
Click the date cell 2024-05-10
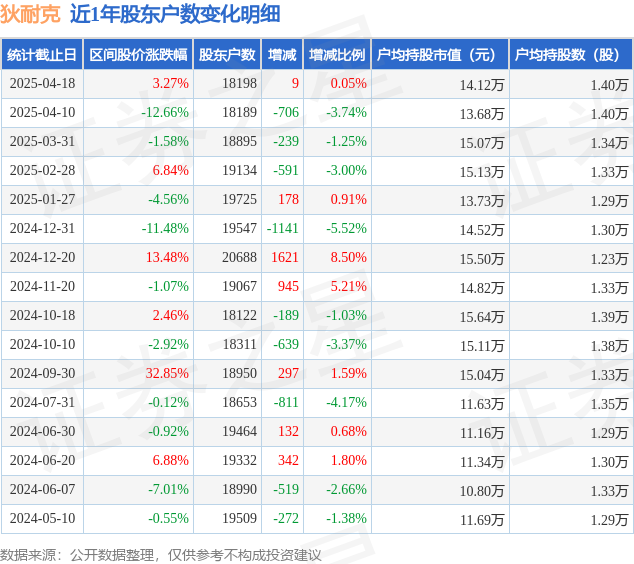pos(42,518)
